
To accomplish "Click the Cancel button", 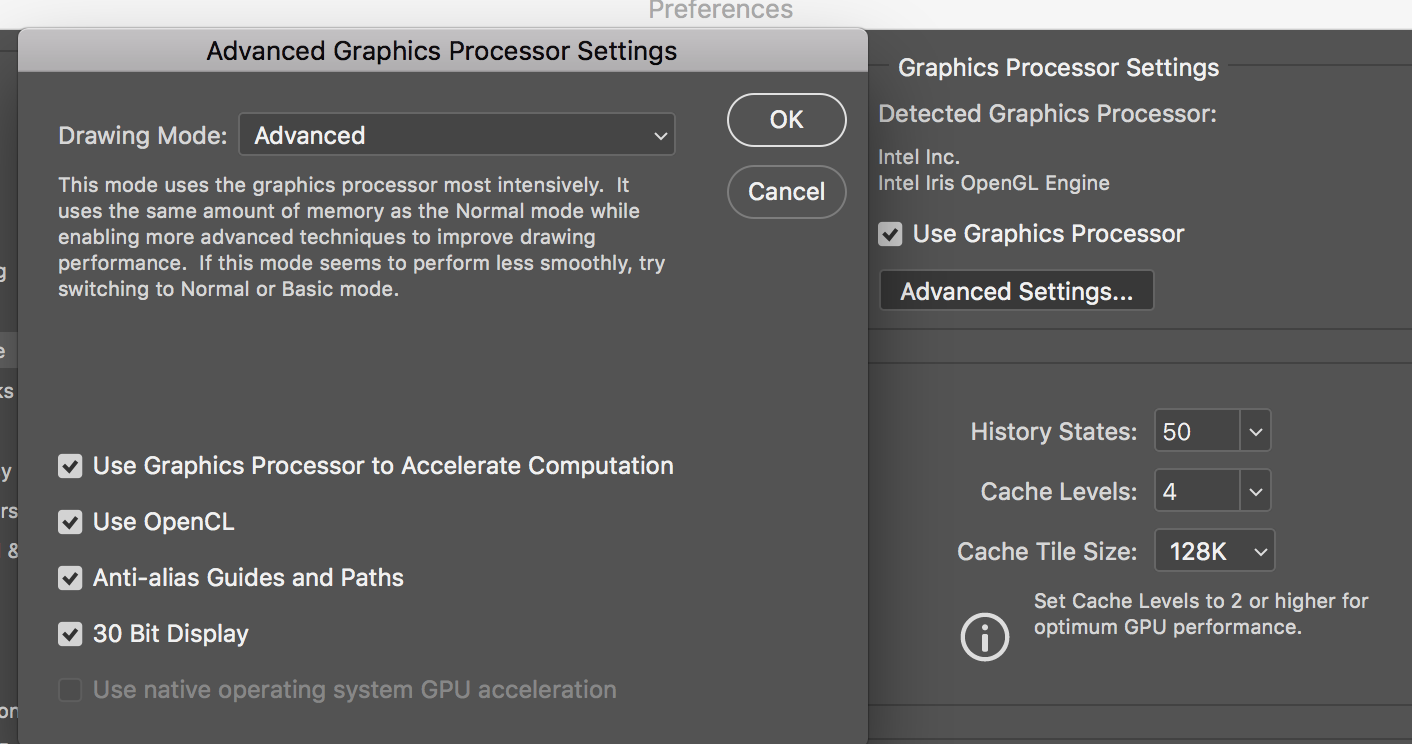I will (x=786, y=191).
